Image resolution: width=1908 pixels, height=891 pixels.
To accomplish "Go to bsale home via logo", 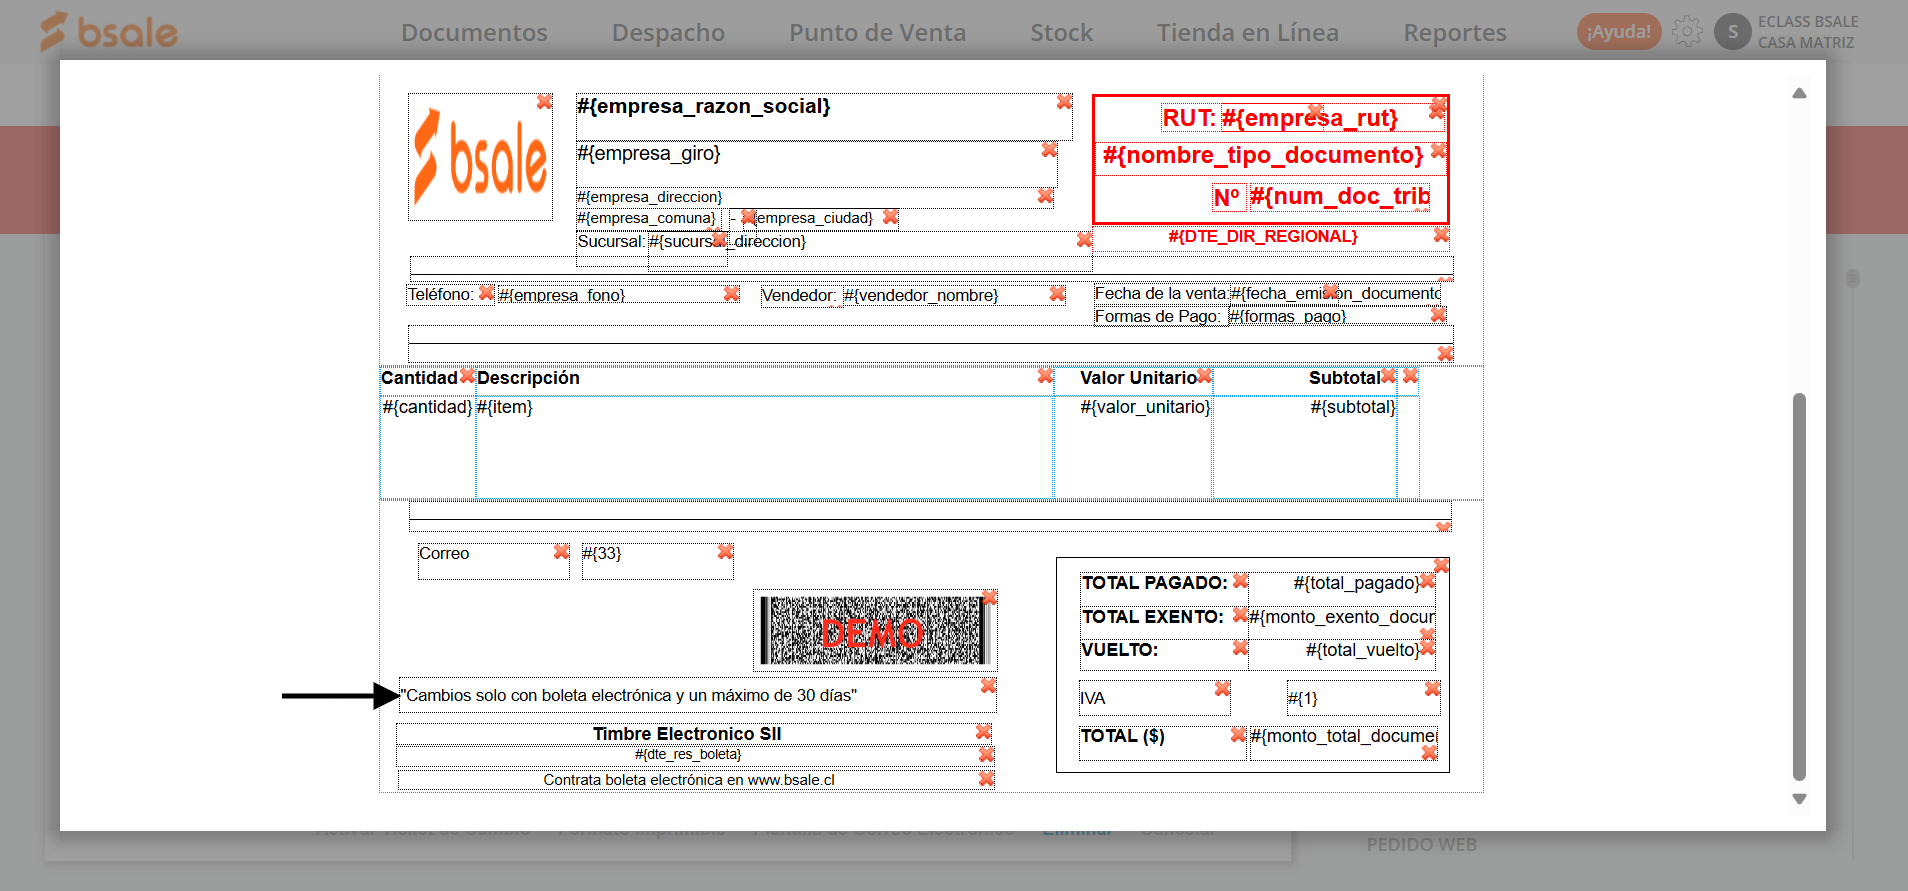I will (x=108, y=32).
